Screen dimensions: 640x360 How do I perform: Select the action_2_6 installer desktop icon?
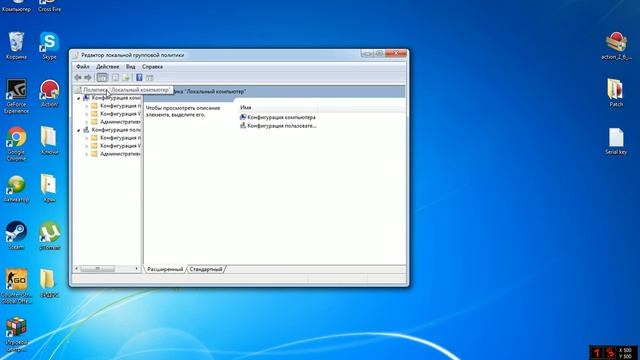tap(616, 46)
